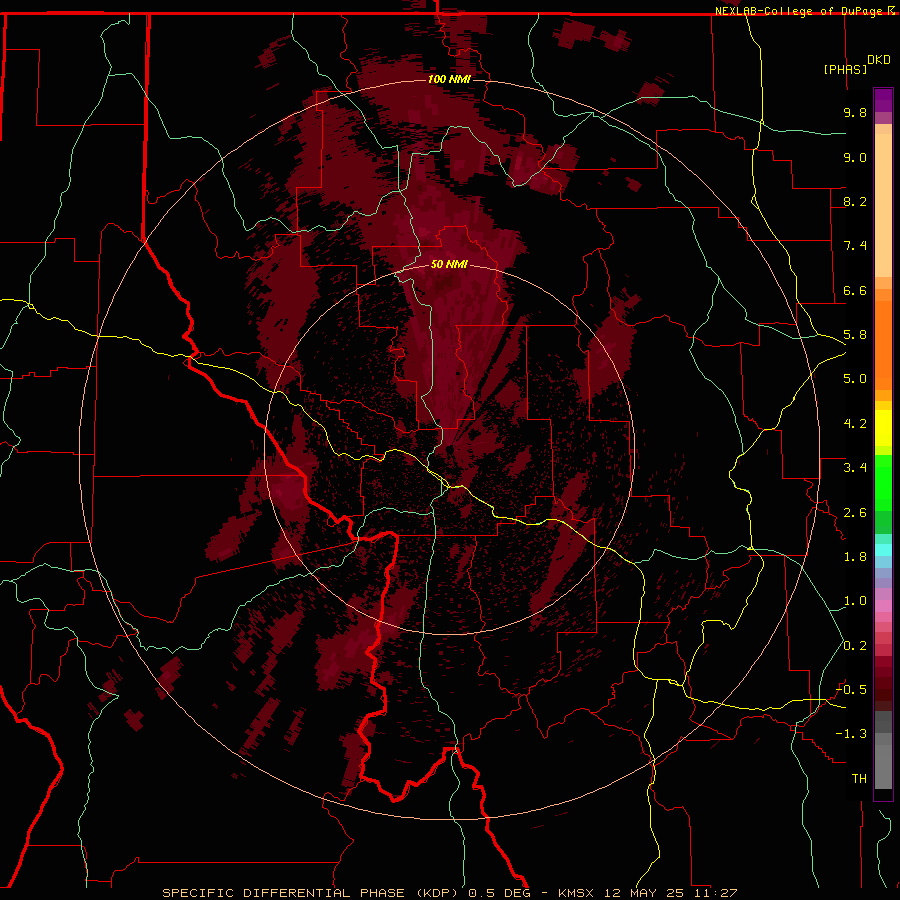
Task: Click the 5.8 value on the color scale
Action: pyautogui.click(x=855, y=335)
